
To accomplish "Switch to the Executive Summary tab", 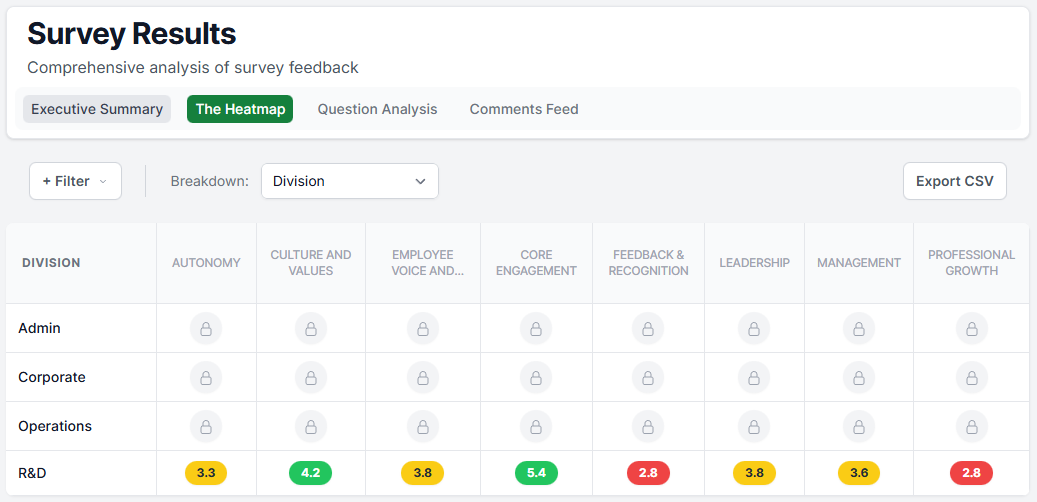I will pyautogui.click(x=97, y=109).
